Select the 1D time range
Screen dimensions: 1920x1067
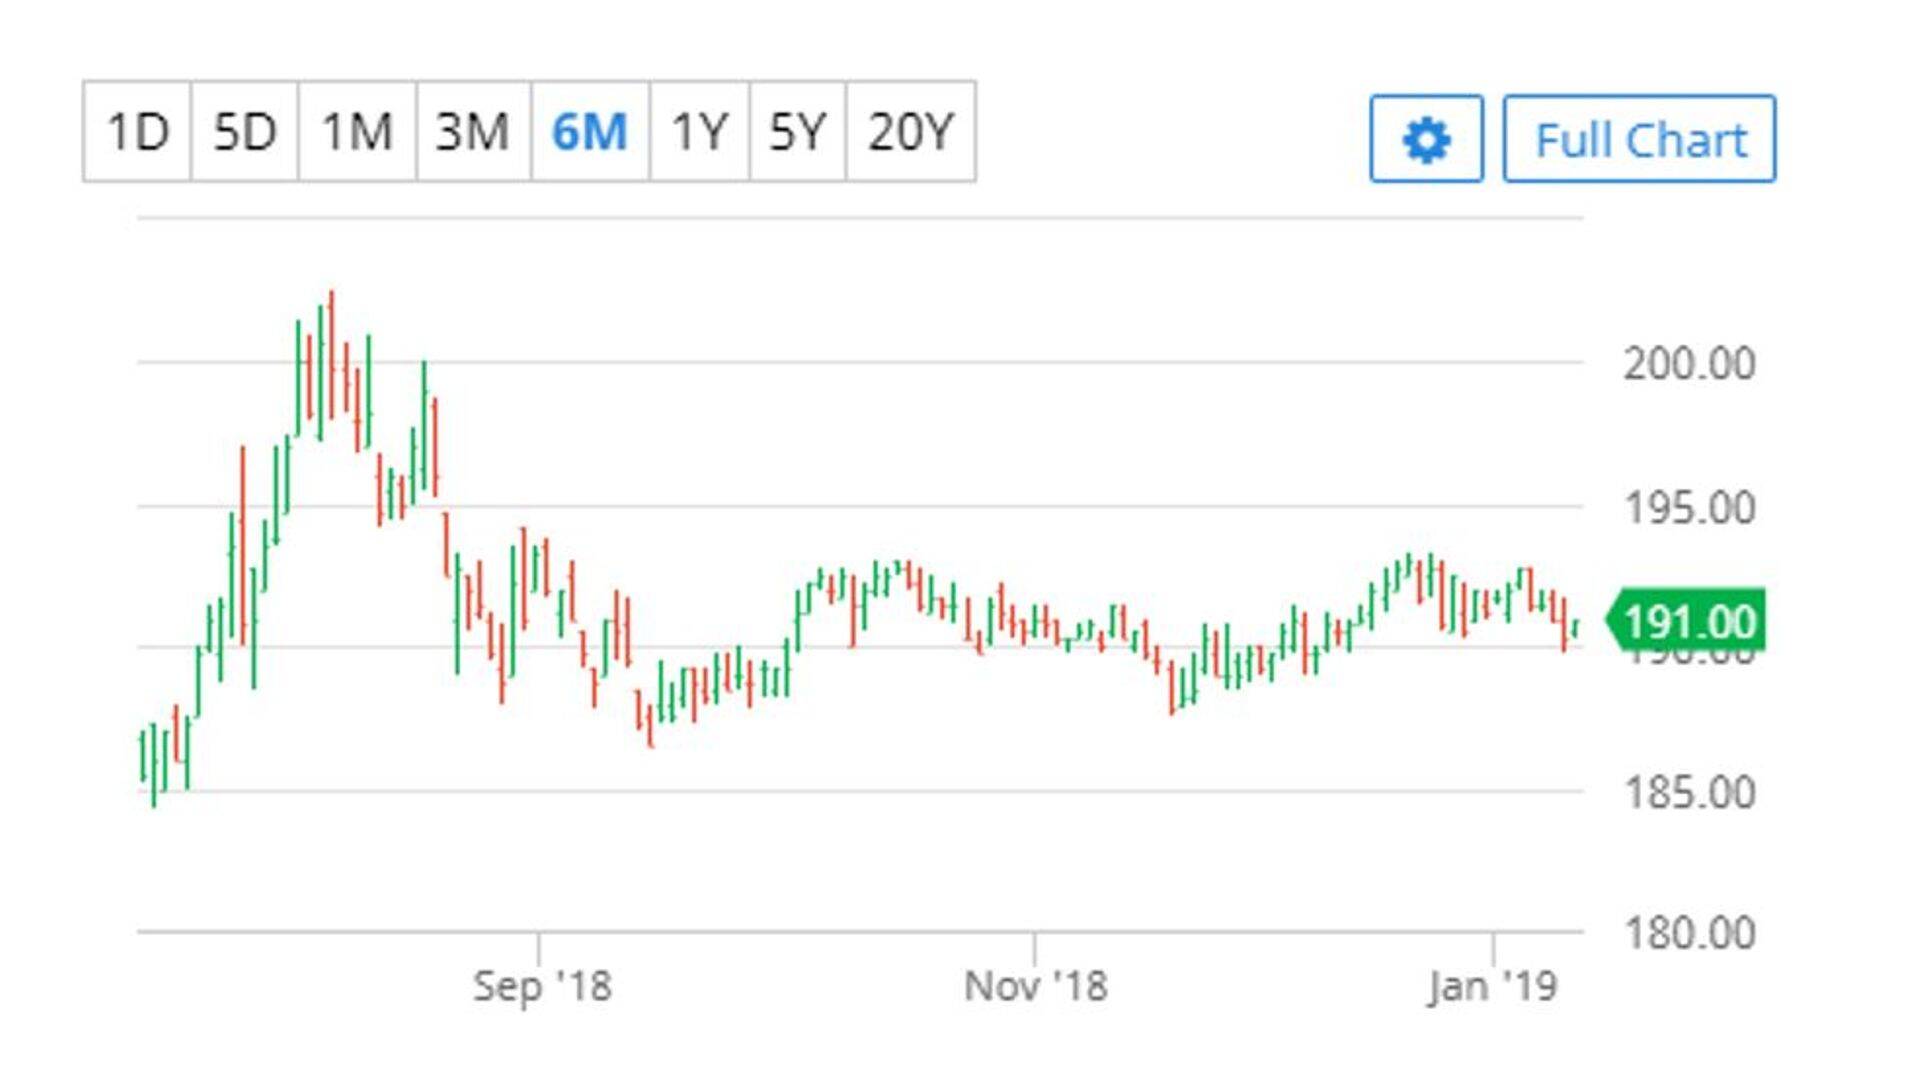point(137,132)
